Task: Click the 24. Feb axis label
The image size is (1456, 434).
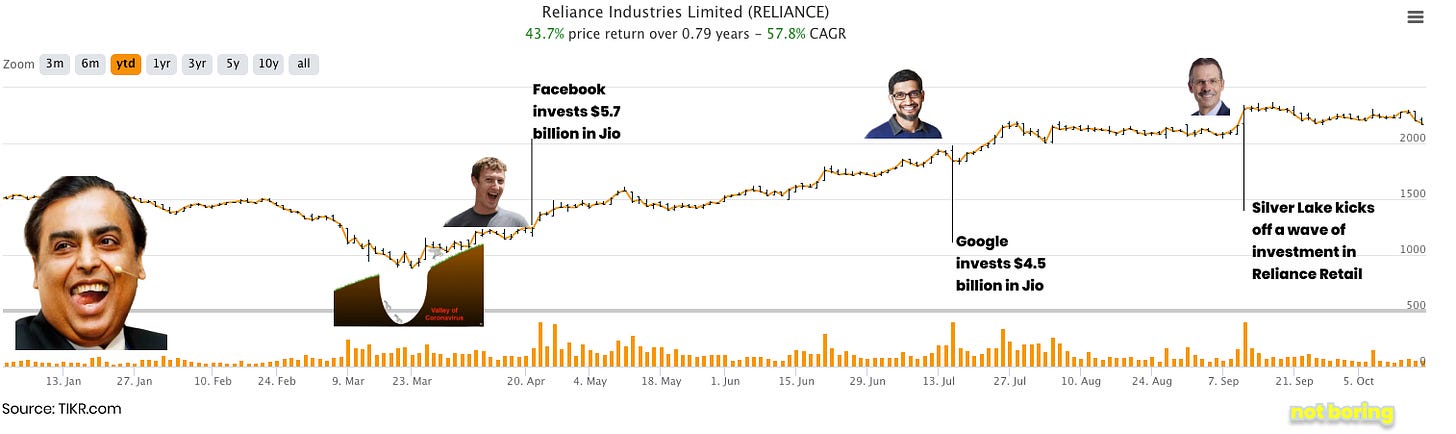Action: click(277, 381)
